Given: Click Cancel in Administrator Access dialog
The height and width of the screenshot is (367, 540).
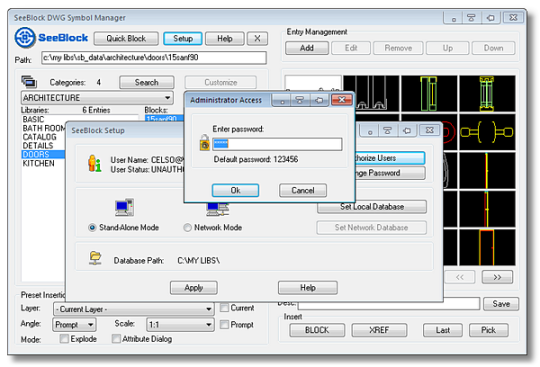Looking at the screenshot, I should coord(303,190).
